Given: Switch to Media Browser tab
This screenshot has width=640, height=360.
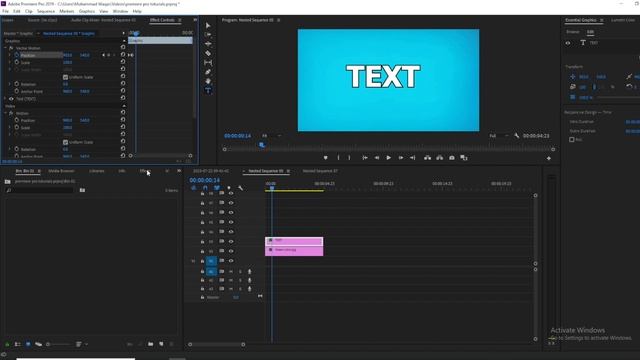Looking at the screenshot, I should pyautogui.click(x=61, y=171).
